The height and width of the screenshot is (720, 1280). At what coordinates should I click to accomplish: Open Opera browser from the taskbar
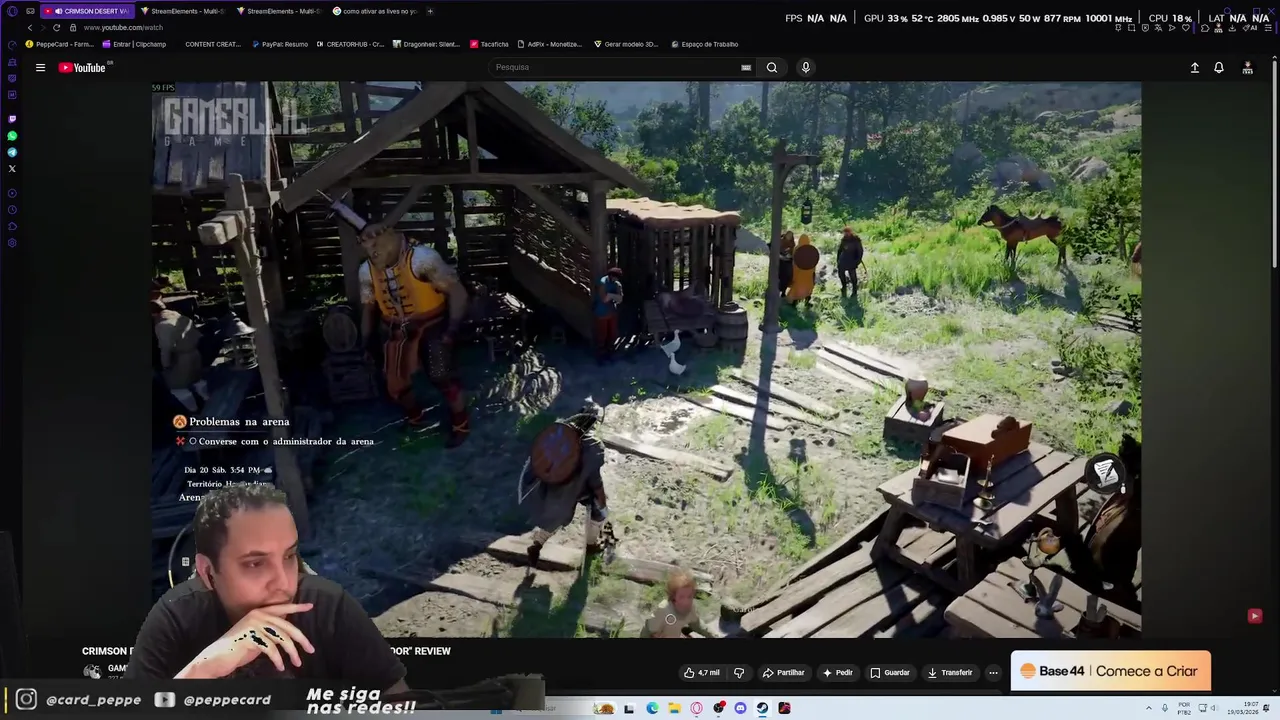[696, 708]
